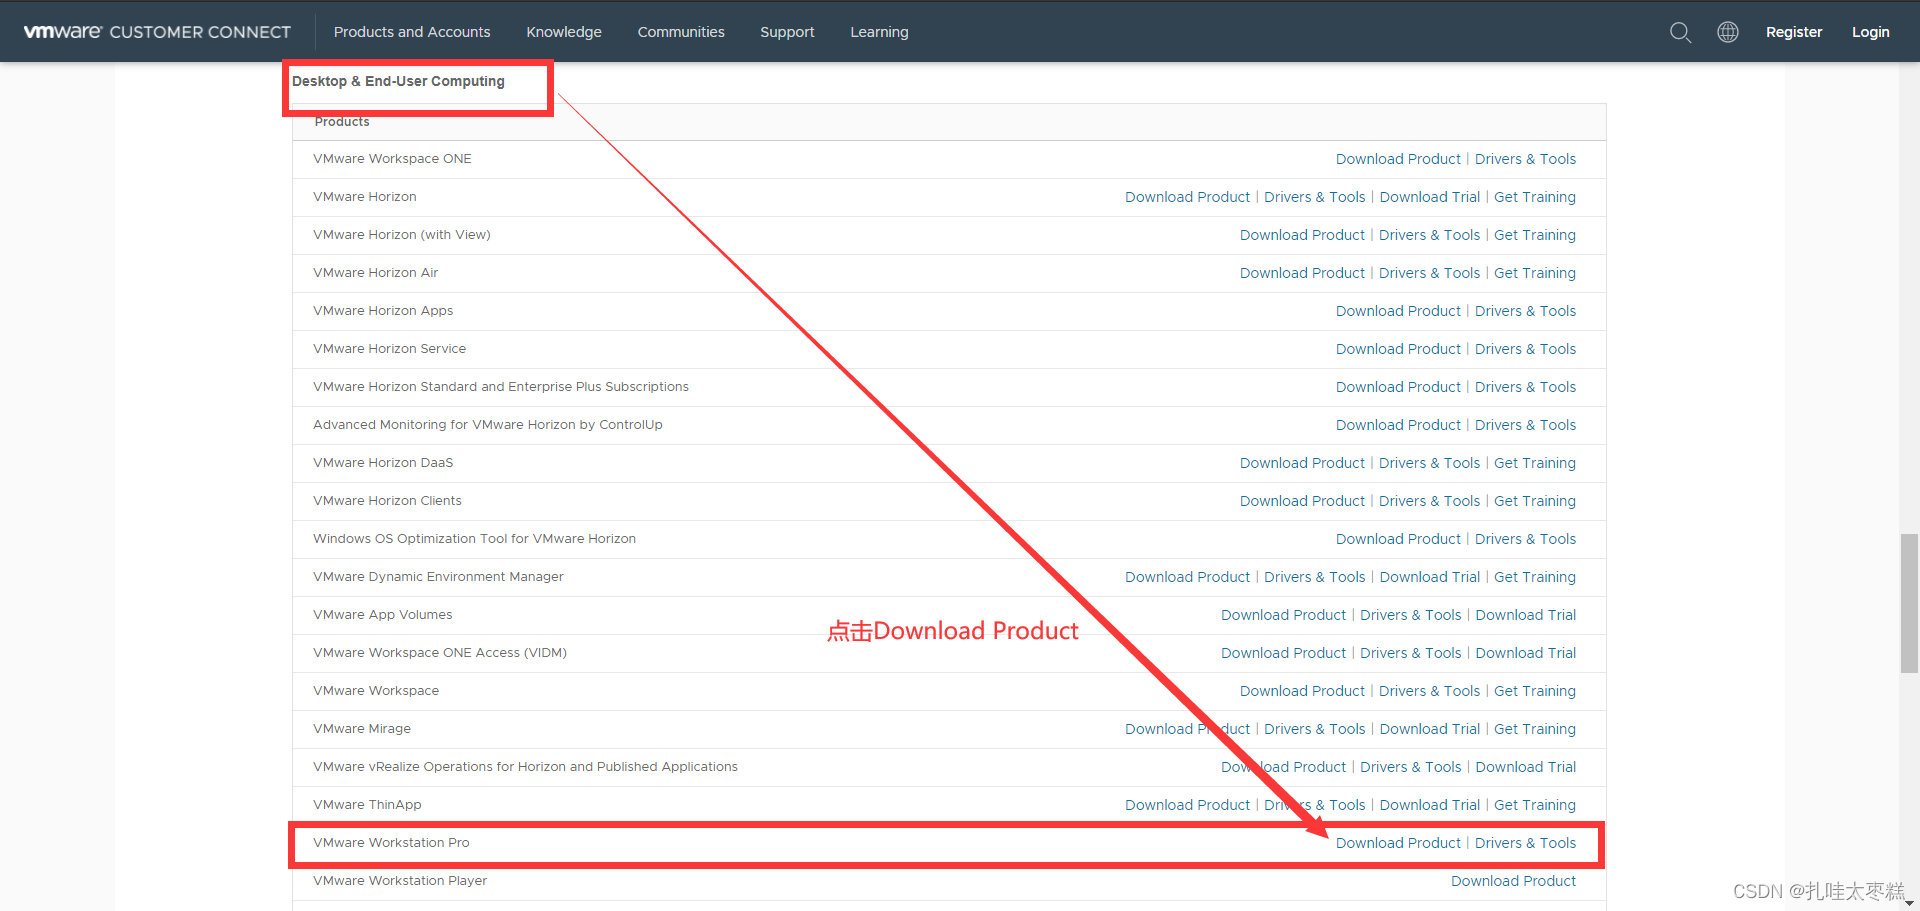This screenshot has width=1920, height=911.
Task: Select the VMware Horizon Clients product name
Action: pyautogui.click(x=387, y=501)
